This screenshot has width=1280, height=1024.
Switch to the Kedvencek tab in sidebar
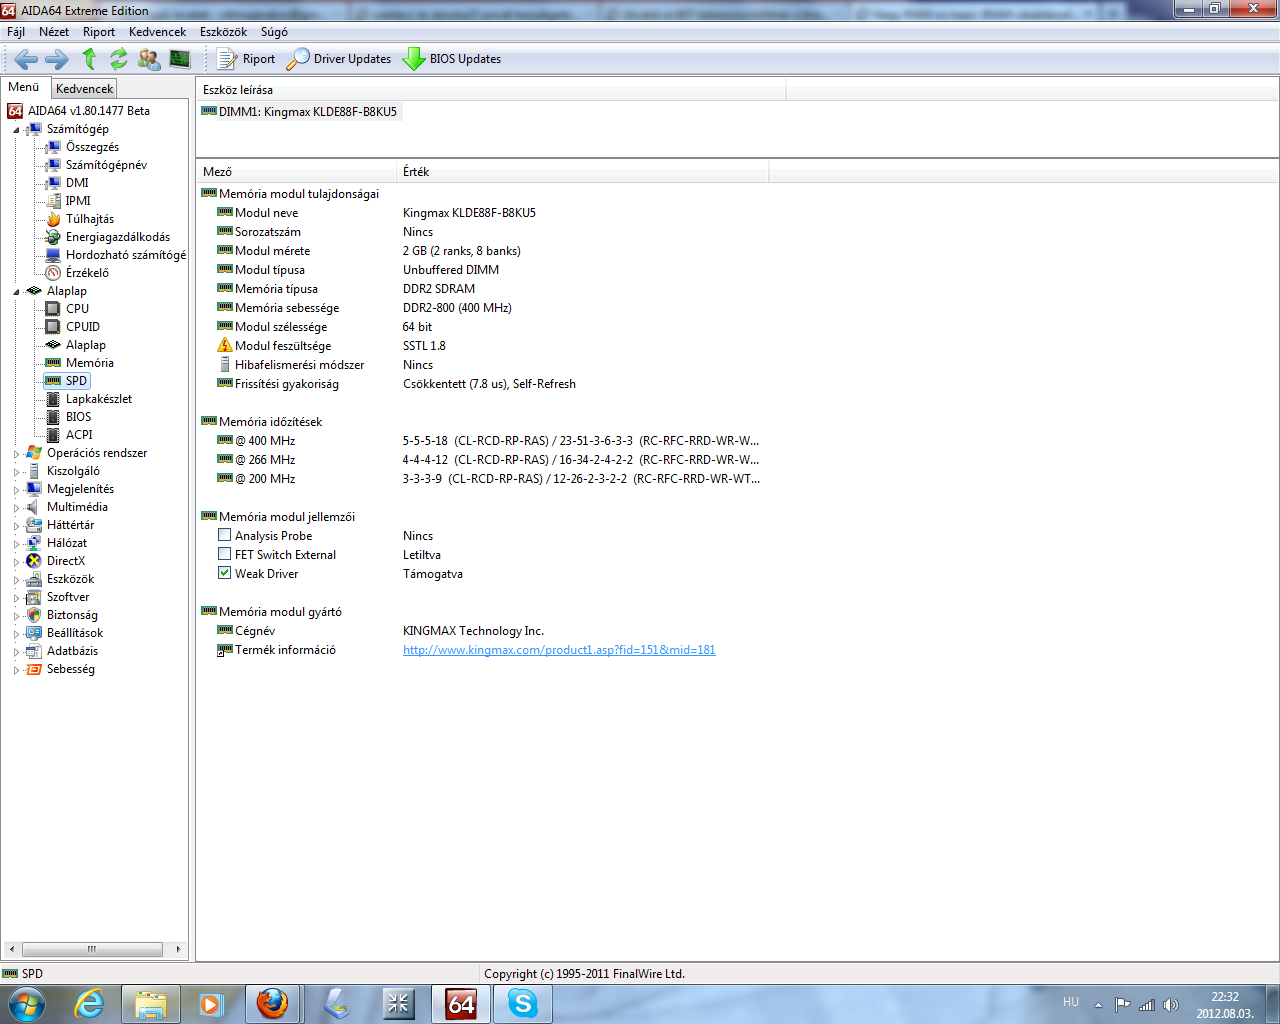click(x=84, y=89)
